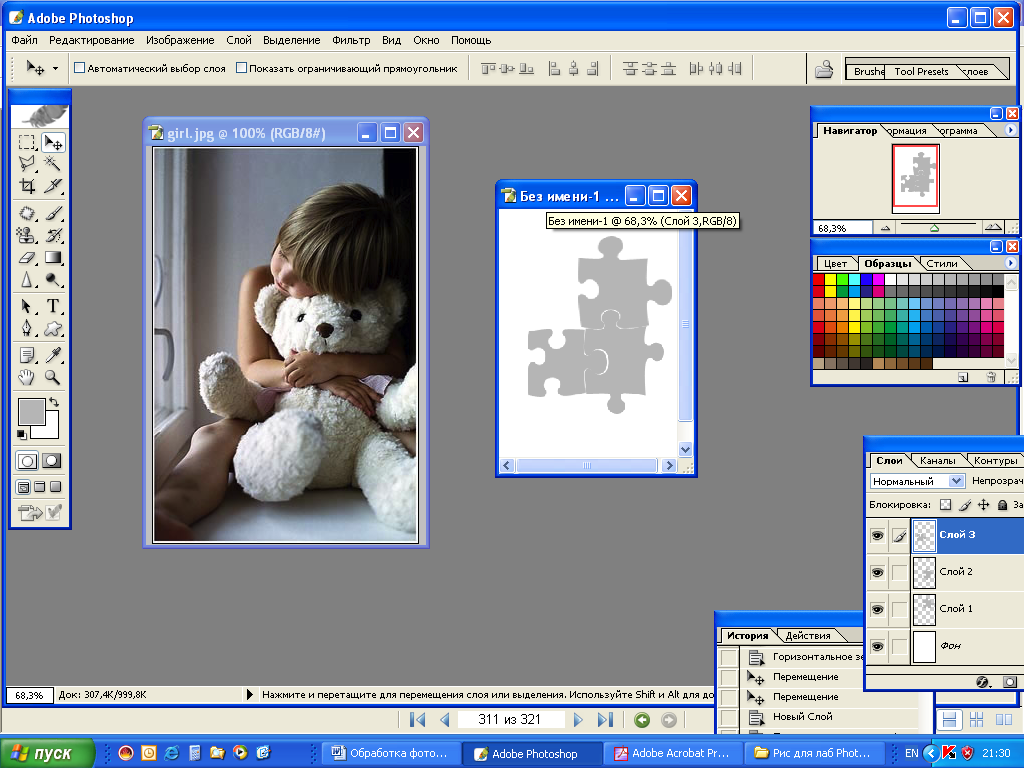Viewport: 1024px width, 768px height.
Task: Toggle lock transparent pixels in Блокировка
Action: click(945, 504)
